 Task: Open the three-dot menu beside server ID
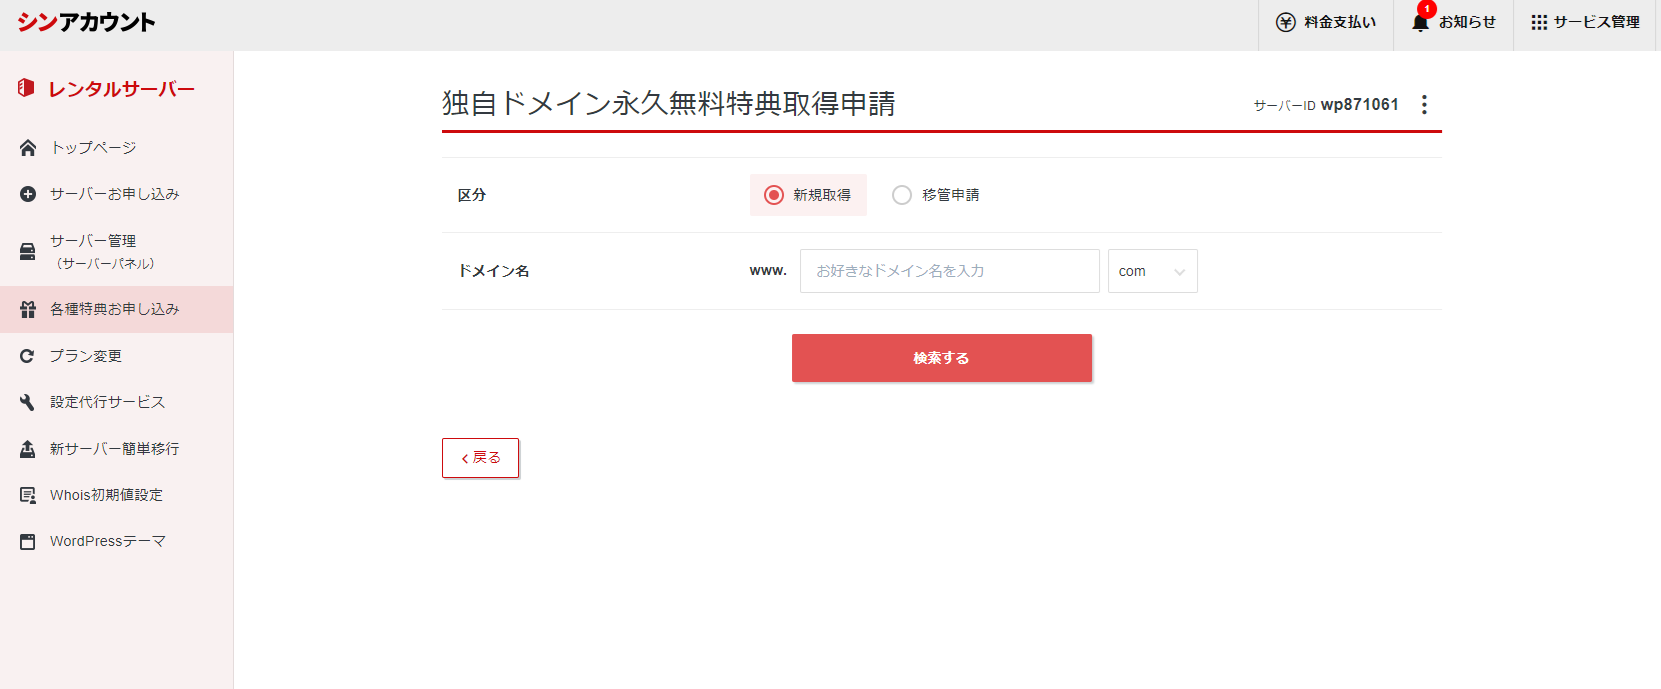pyautogui.click(x=1424, y=104)
